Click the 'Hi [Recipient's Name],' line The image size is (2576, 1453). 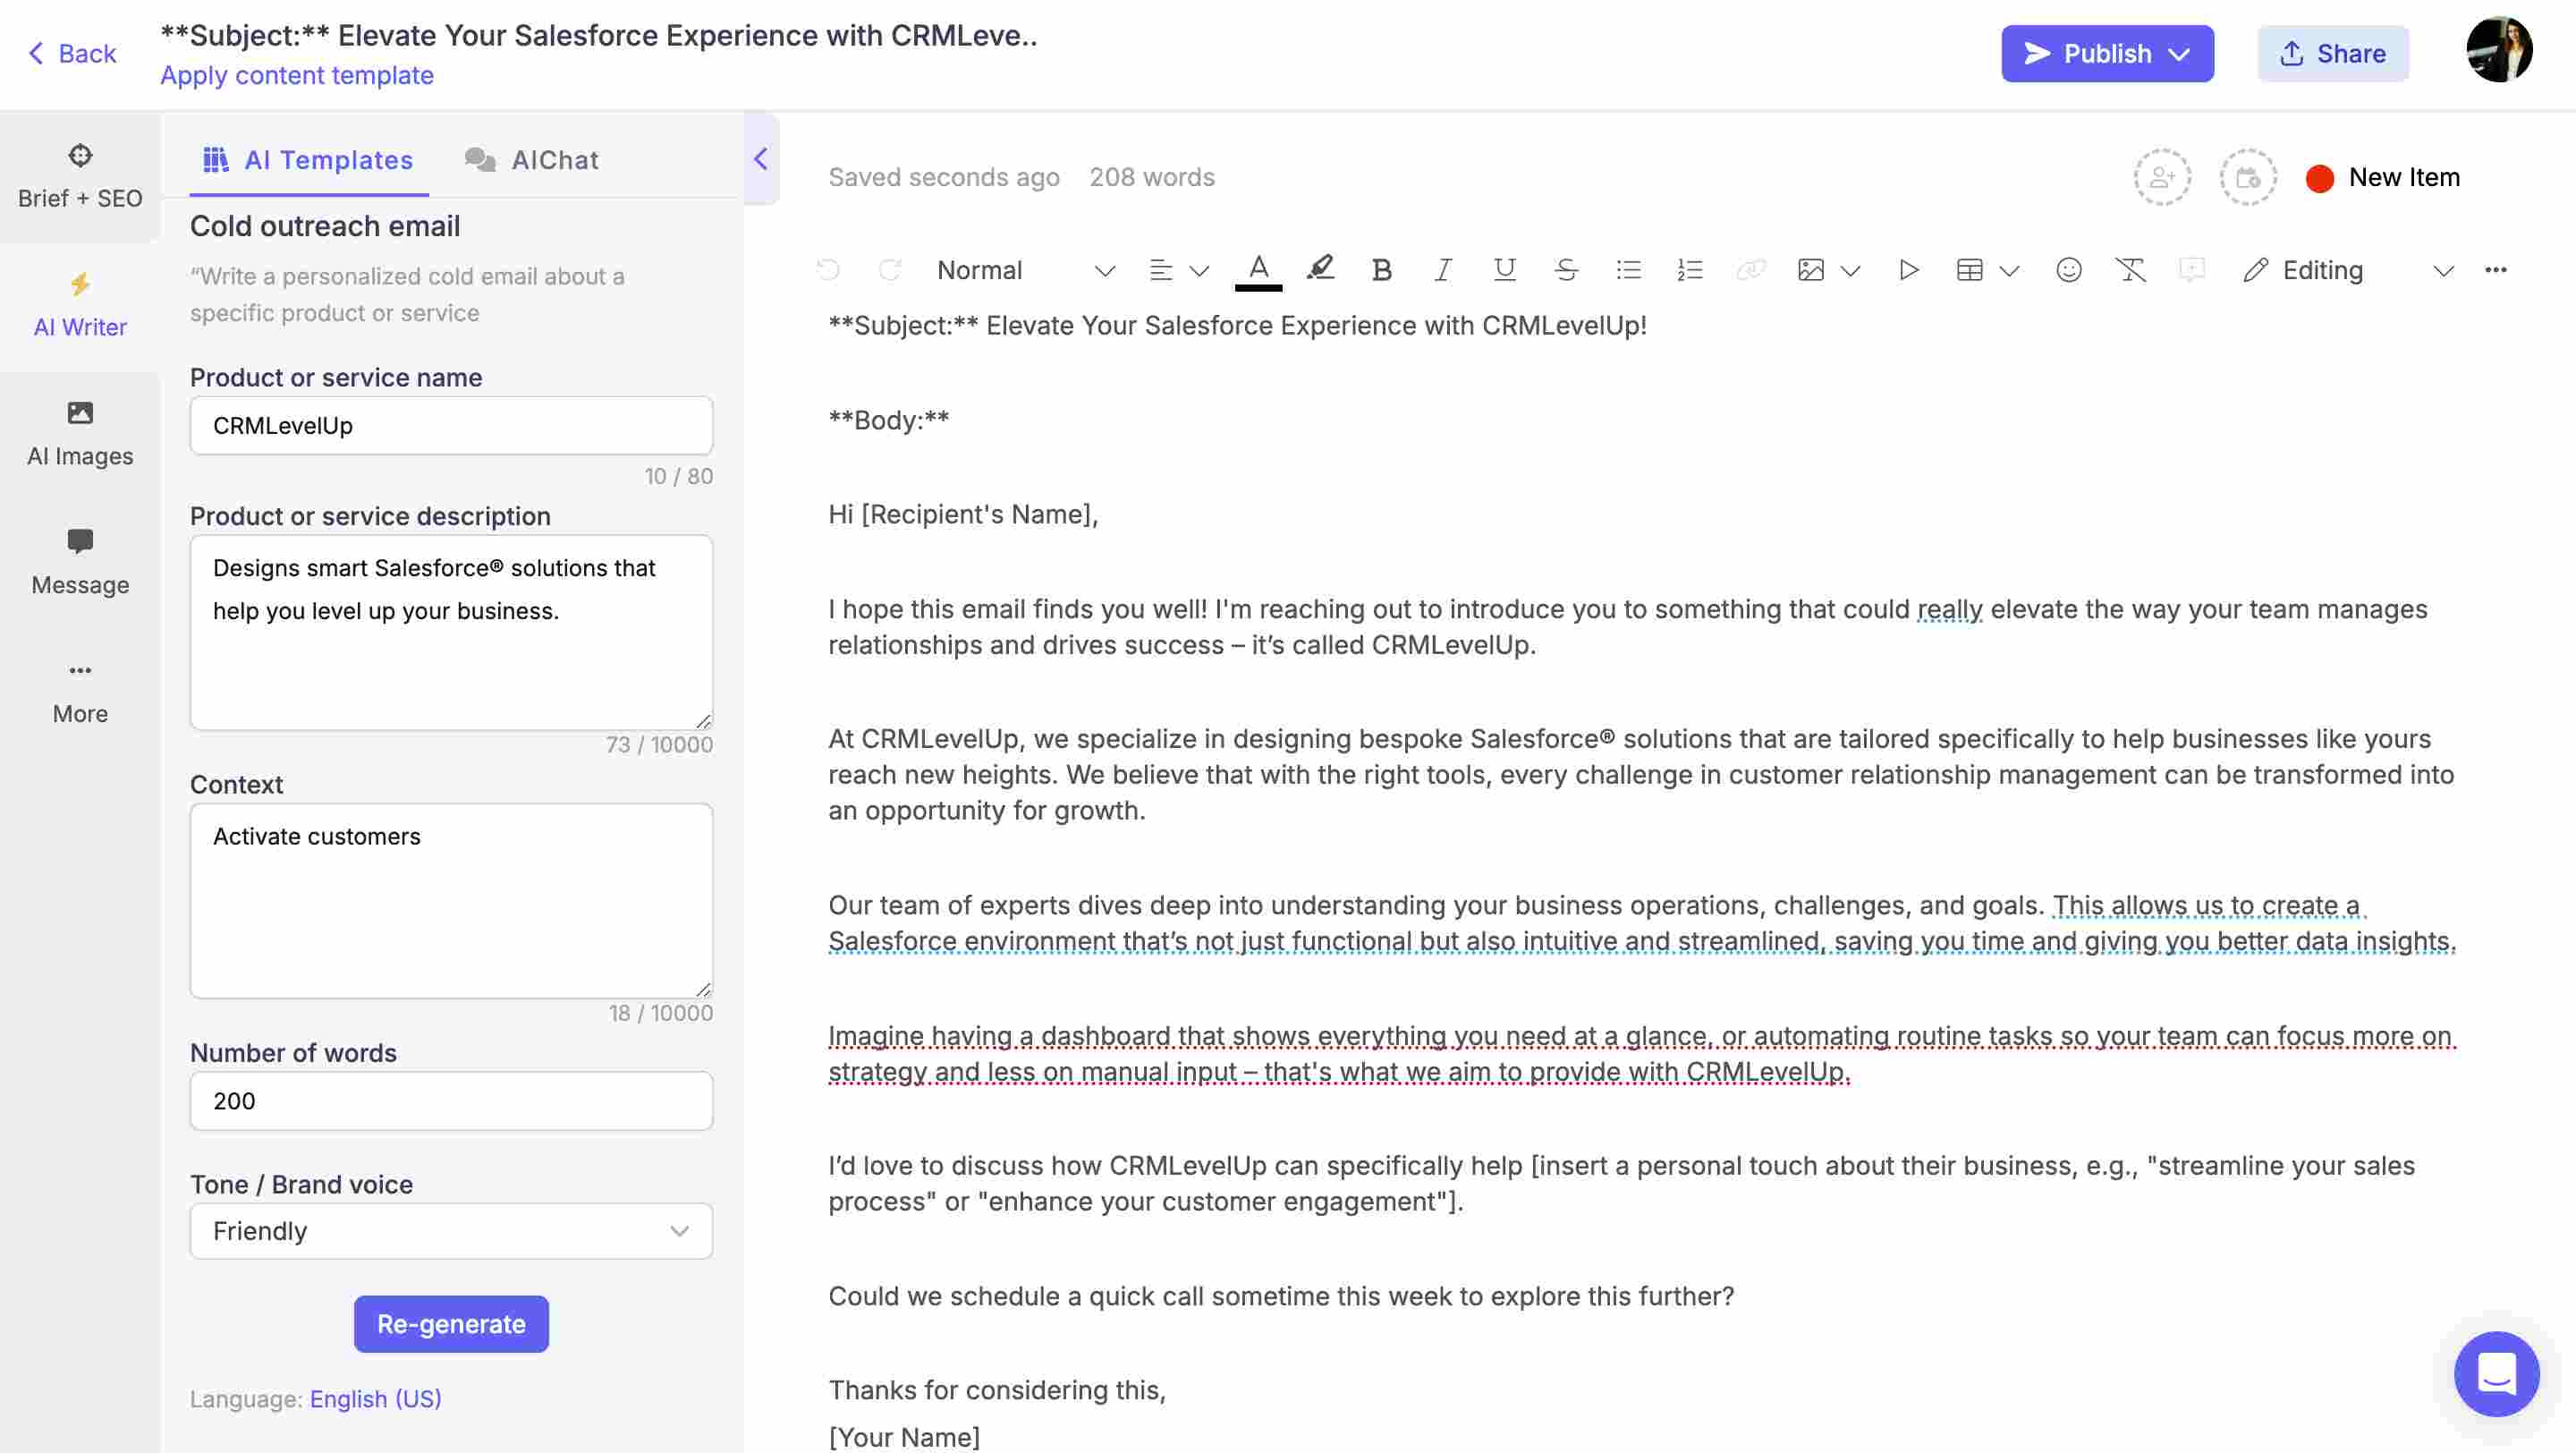[963, 514]
